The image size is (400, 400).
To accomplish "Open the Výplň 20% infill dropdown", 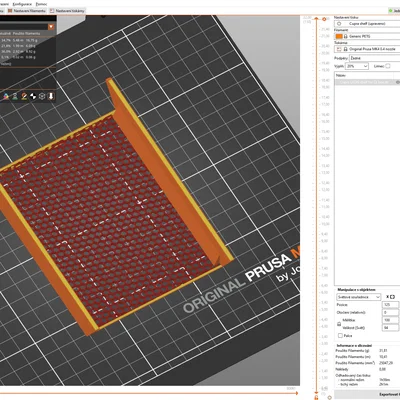I will tap(357, 66).
